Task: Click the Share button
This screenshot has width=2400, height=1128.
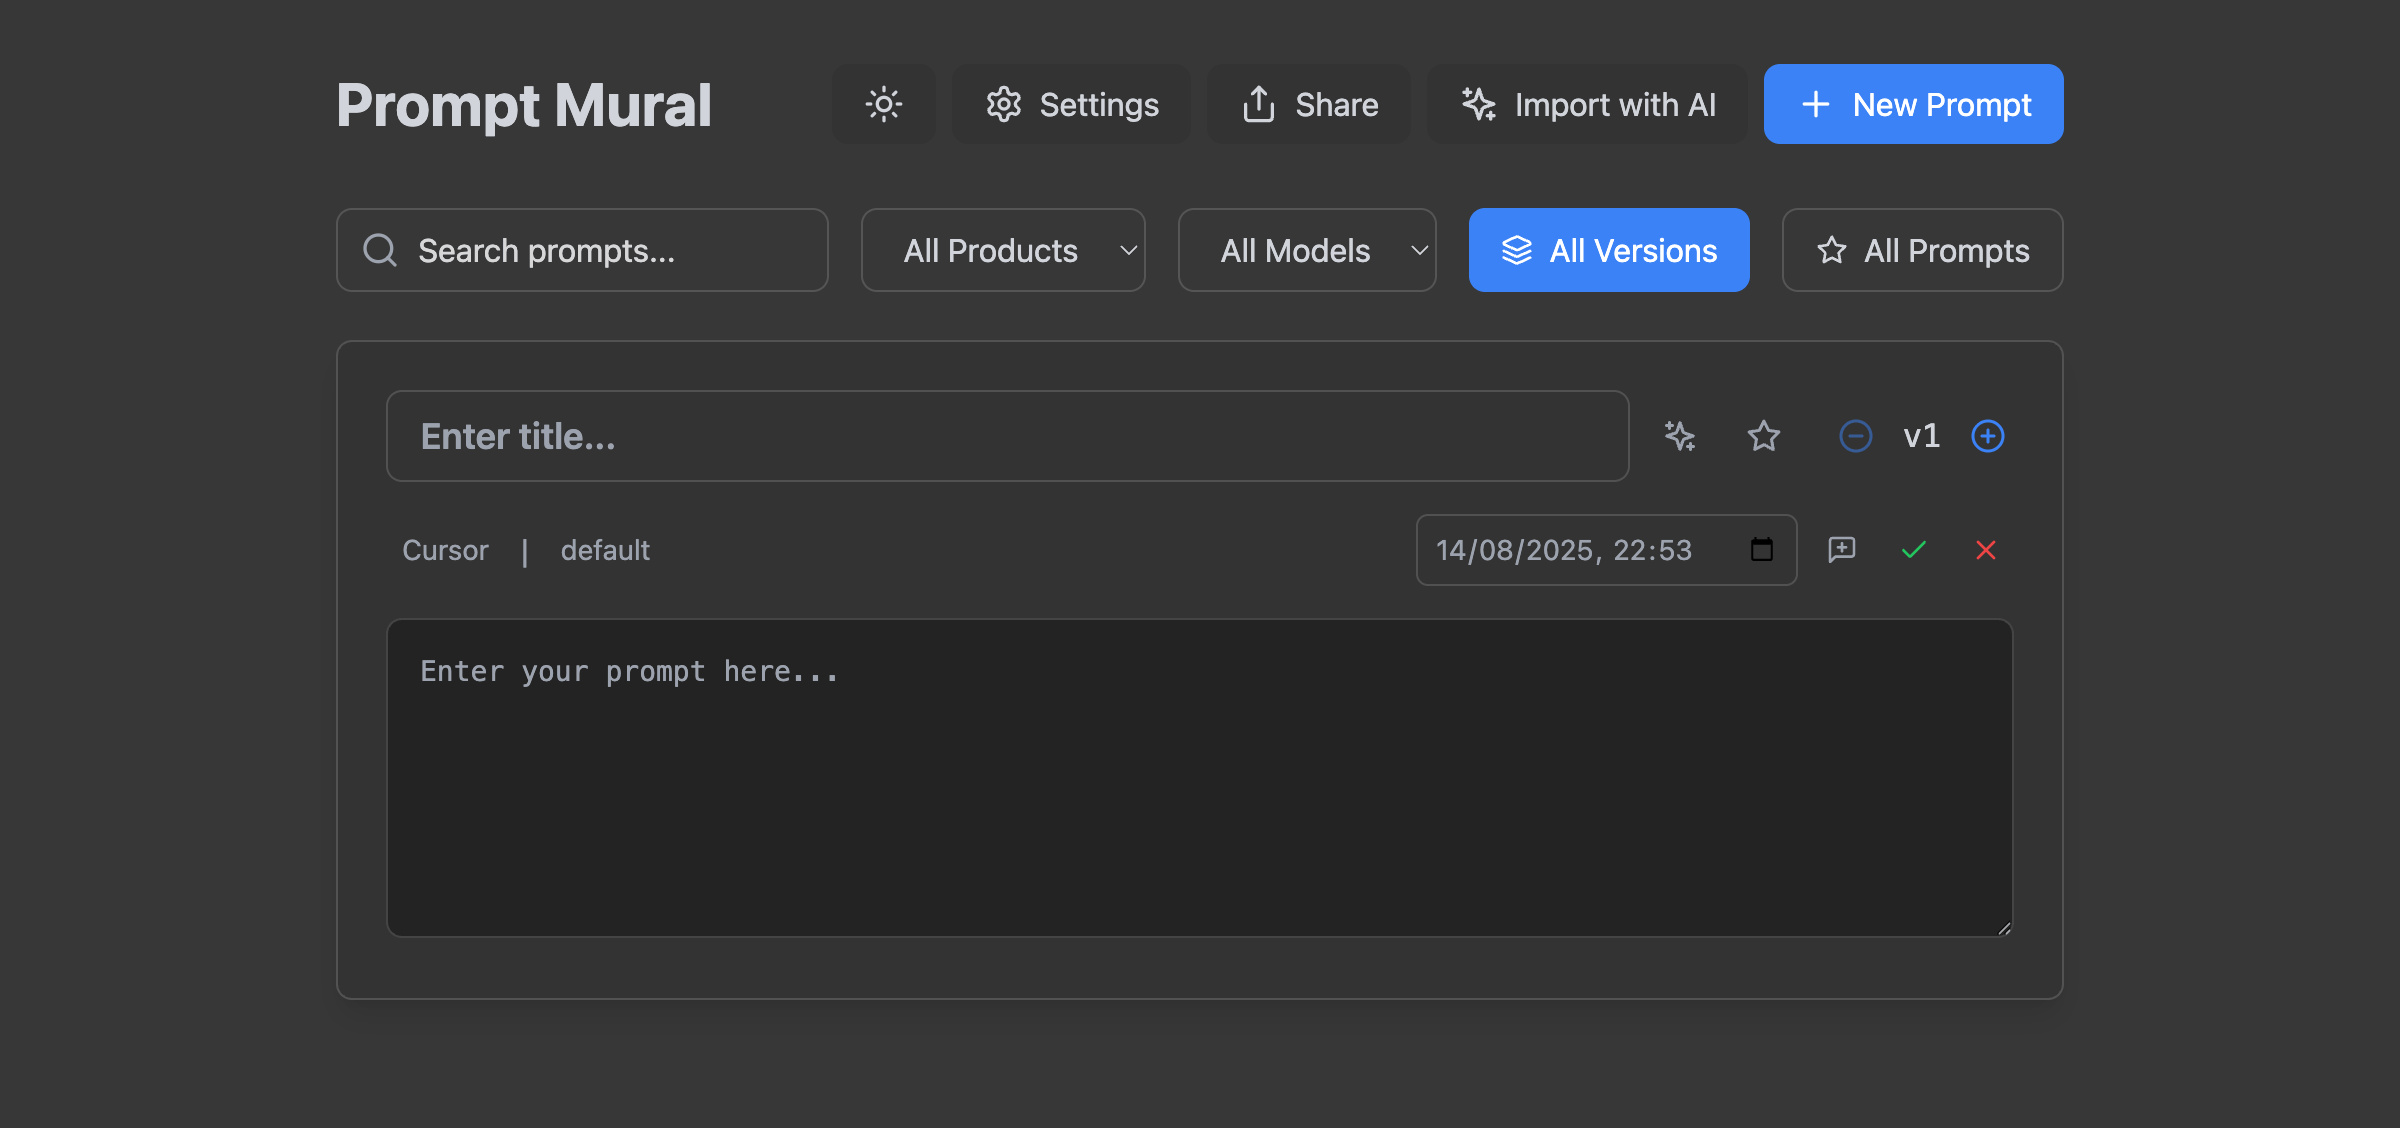Action: tap(1308, 104)
